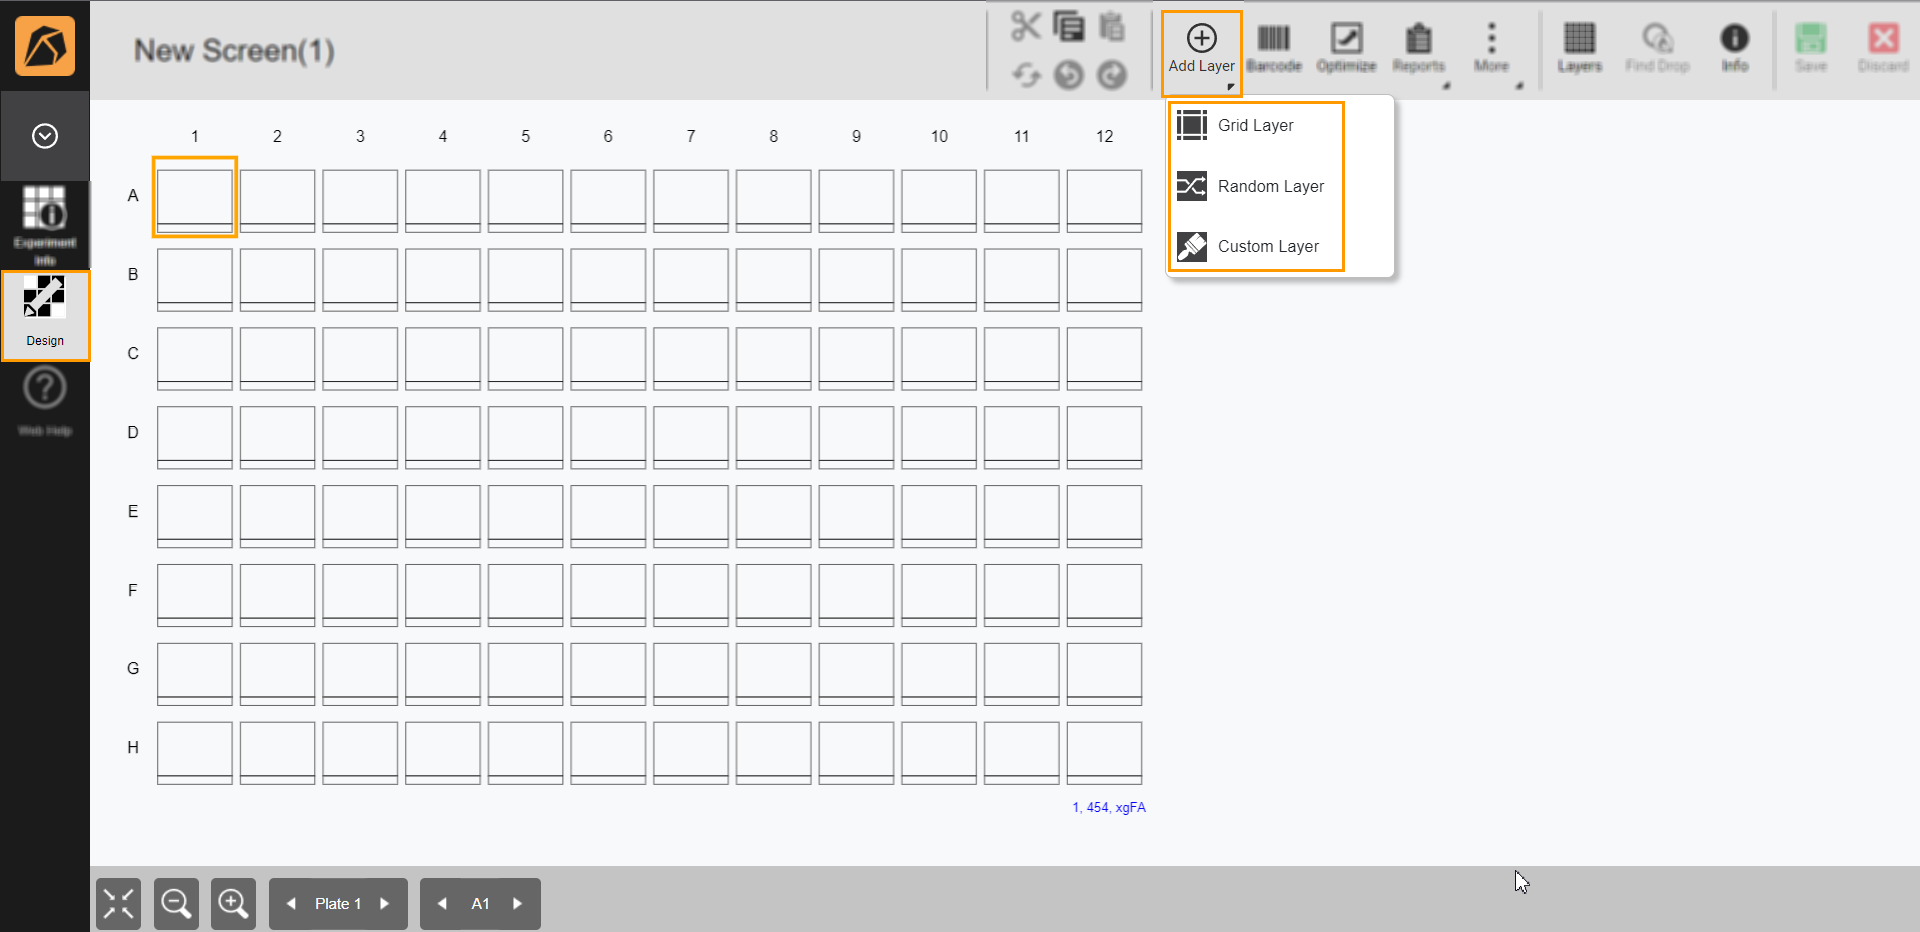
Task: Click the Optimize toolbar icon
Action: [1346, 48]
